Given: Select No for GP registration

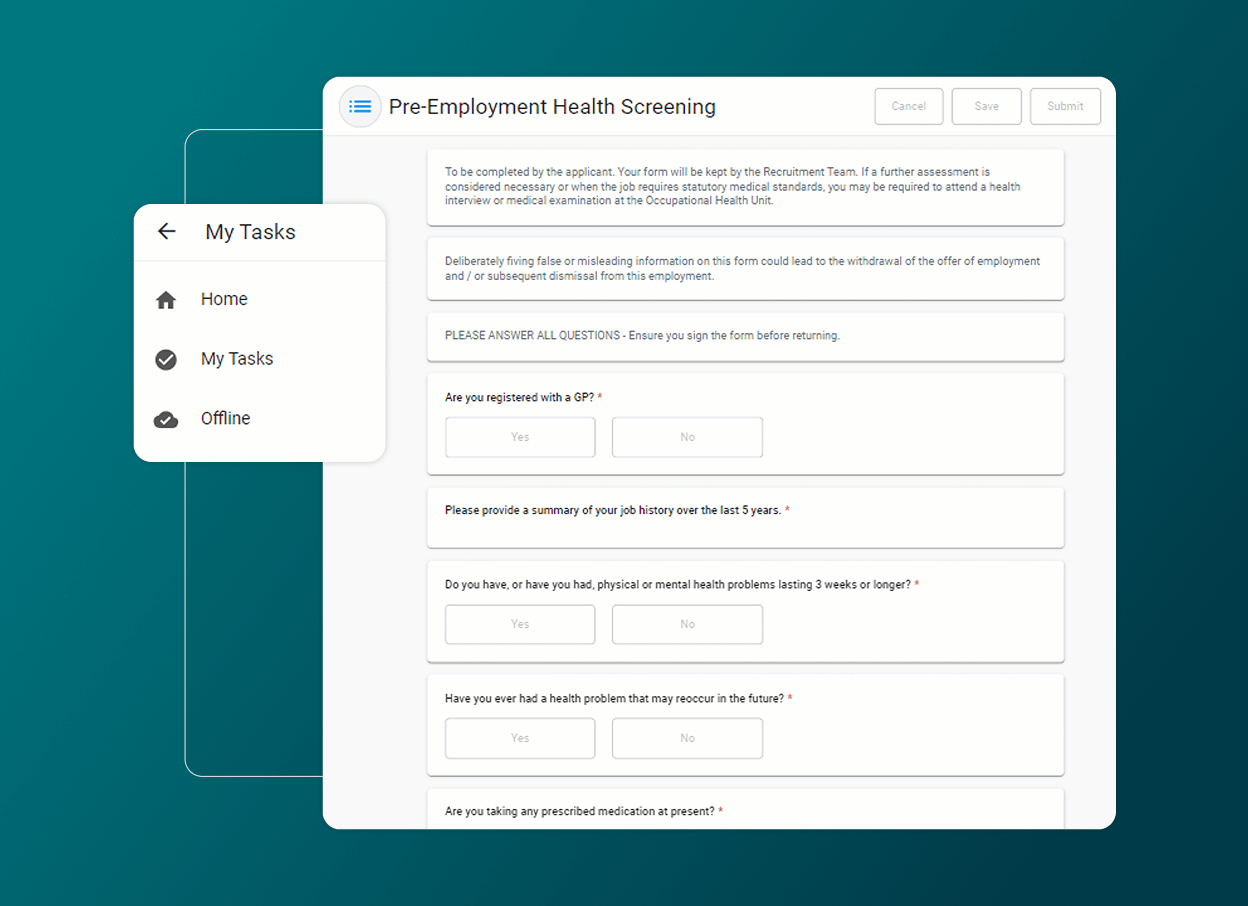Looking at the screenshot, I should coord(687,437).
